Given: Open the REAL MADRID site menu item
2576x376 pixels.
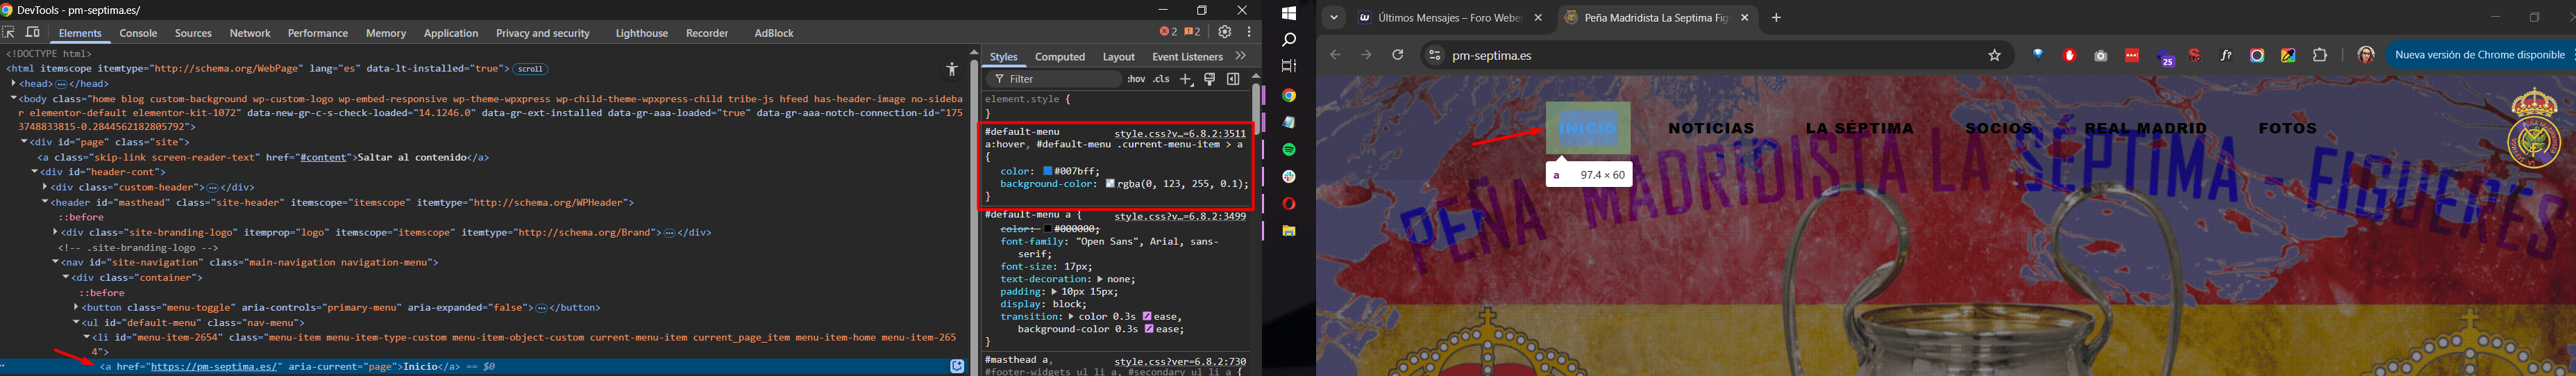Looking at the screenshot, I should 2146,129.
